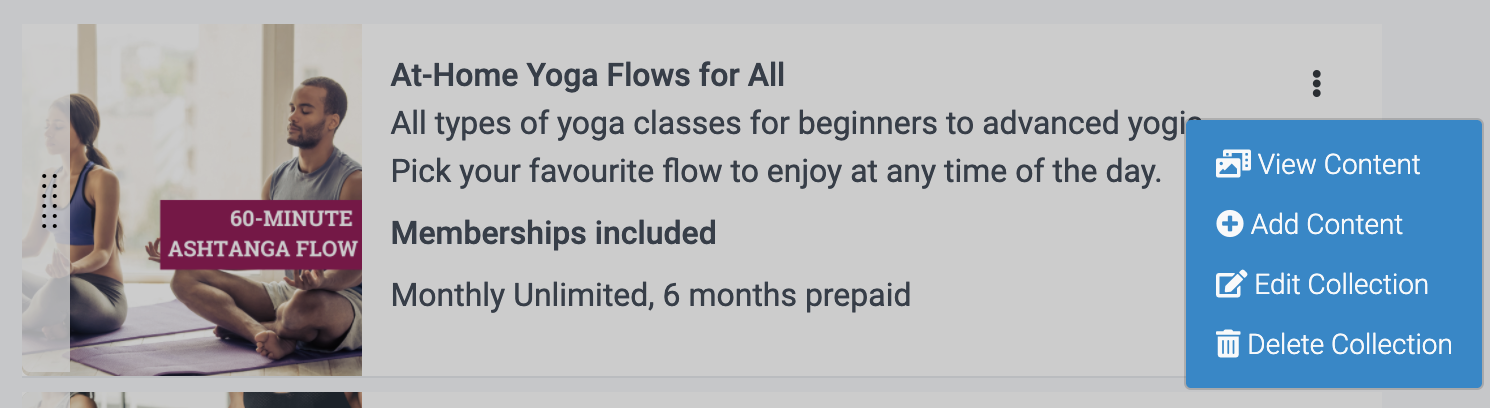Viewport: 1490px width, 408px height.
Task: Click the Memberships included heading
Action: point(553,233)
